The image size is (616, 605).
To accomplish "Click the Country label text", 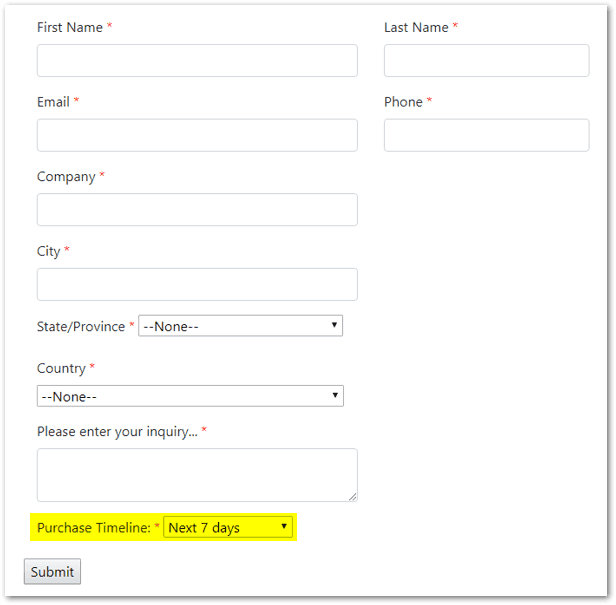I will [61, 368].
